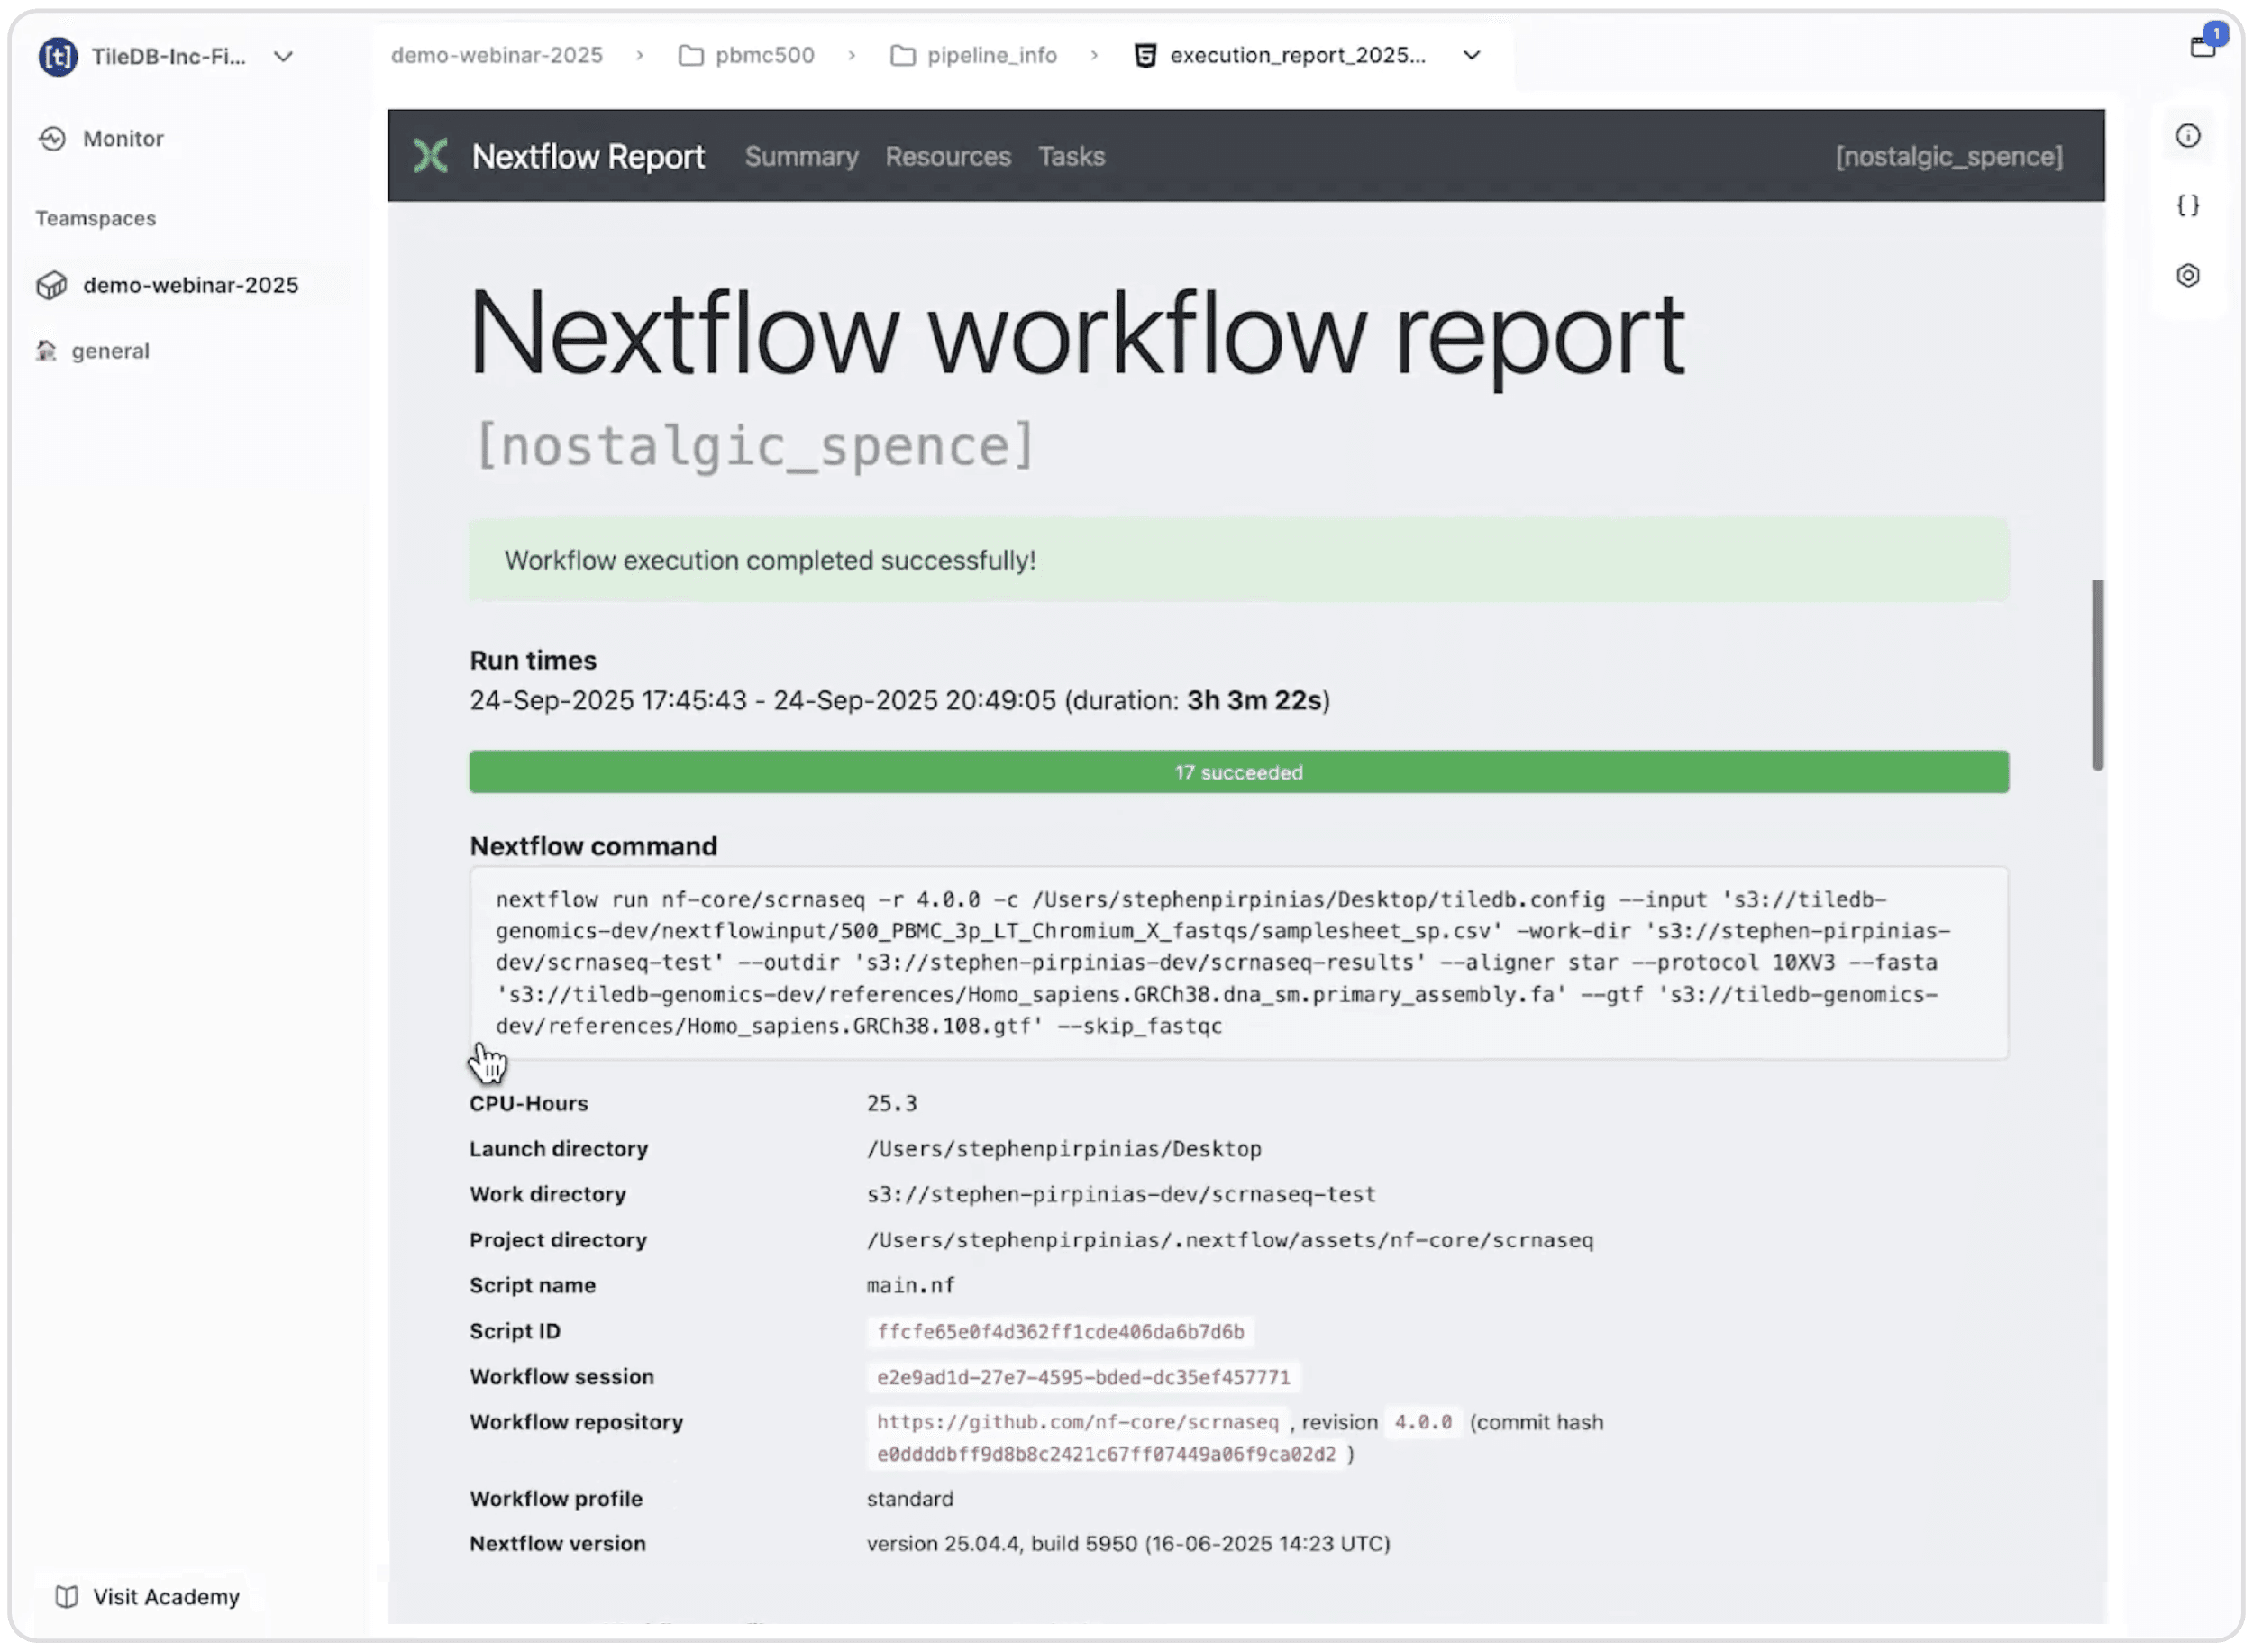Open the pbmc500 folder breadcrumb
Screen dimensions: 2253x1652
(x=763, y=55)
